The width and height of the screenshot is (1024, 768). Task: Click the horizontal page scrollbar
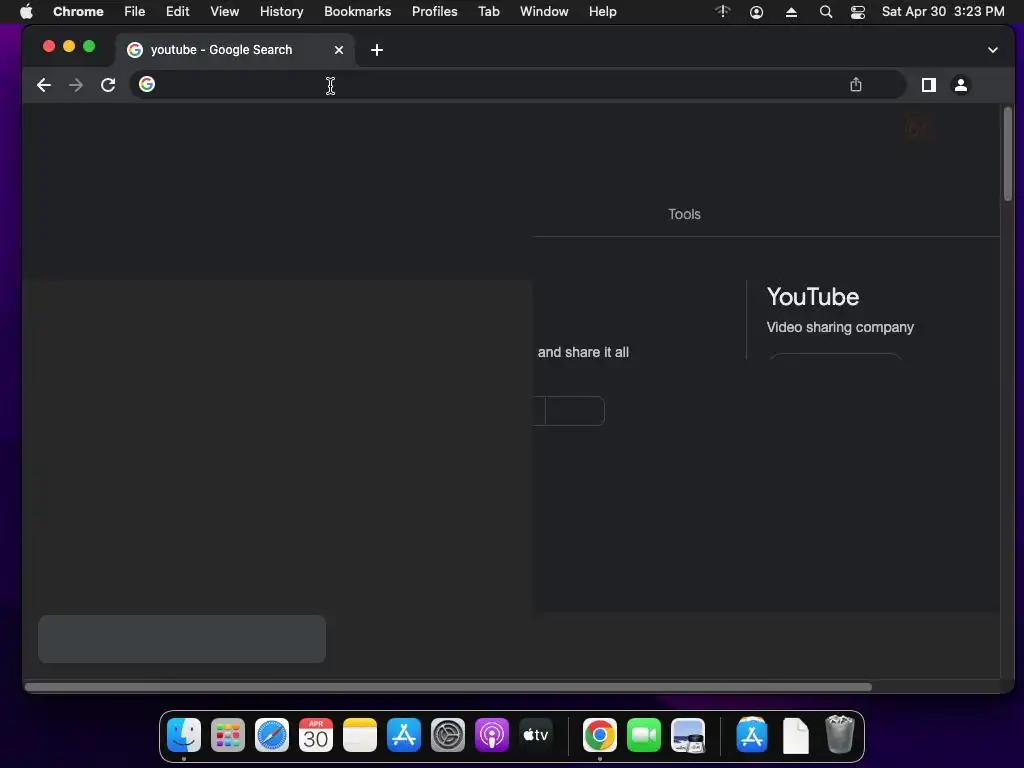[x=448, y=687]
